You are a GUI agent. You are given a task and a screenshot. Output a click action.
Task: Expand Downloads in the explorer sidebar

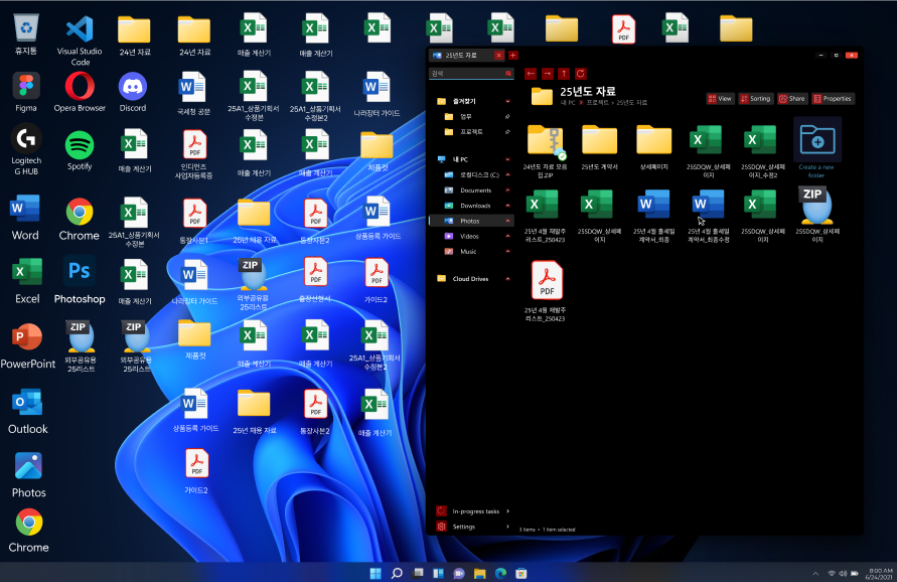coord(507,205)
